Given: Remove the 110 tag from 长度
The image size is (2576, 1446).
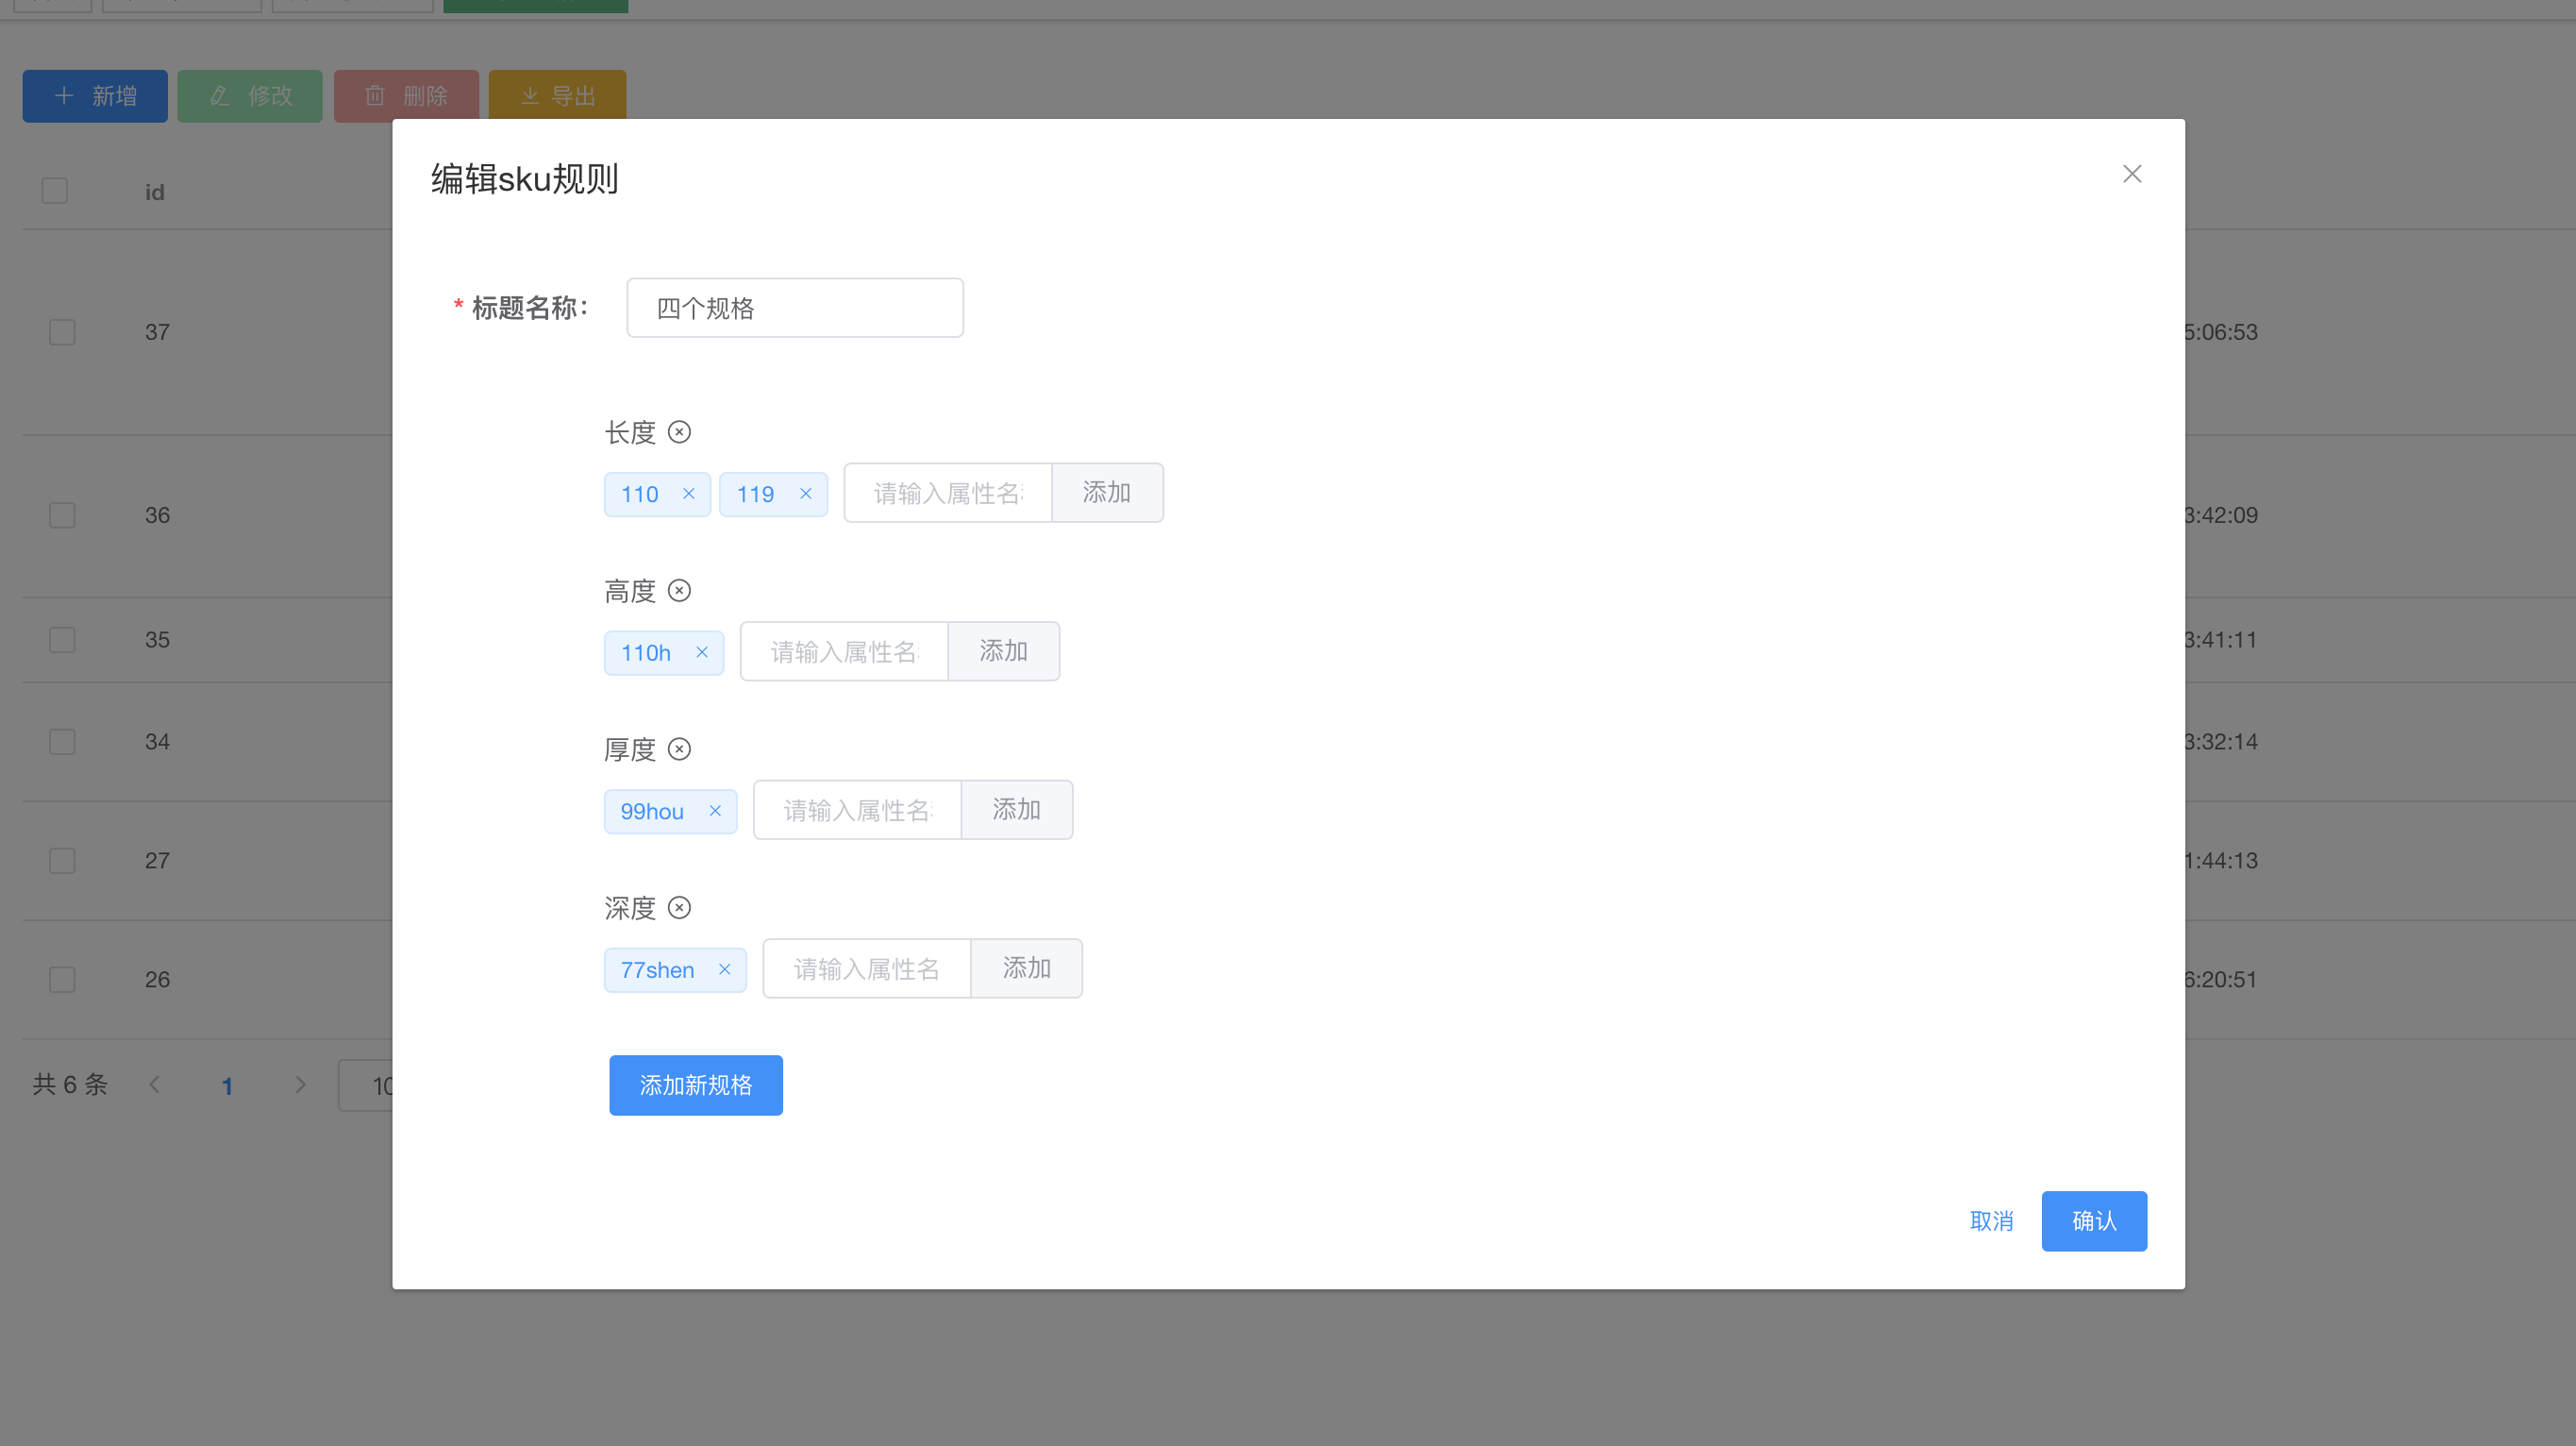Looking at the screenshot, I should [x=689, y=494].
